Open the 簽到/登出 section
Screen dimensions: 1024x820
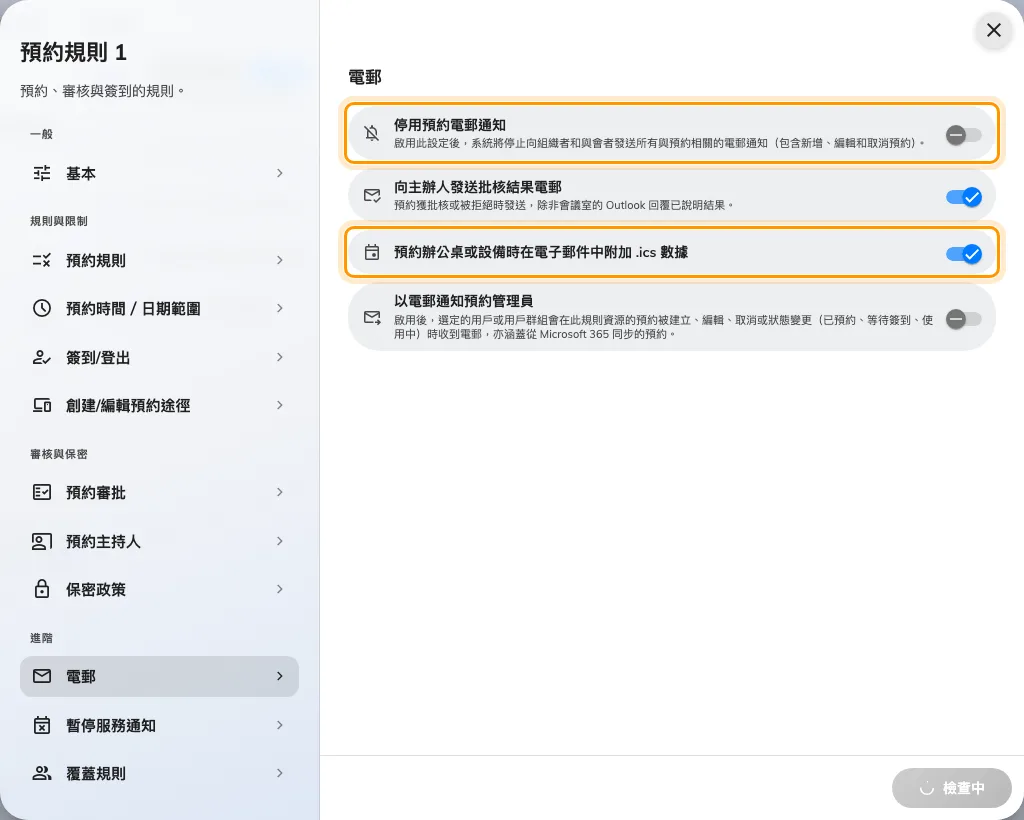point(159,357)
